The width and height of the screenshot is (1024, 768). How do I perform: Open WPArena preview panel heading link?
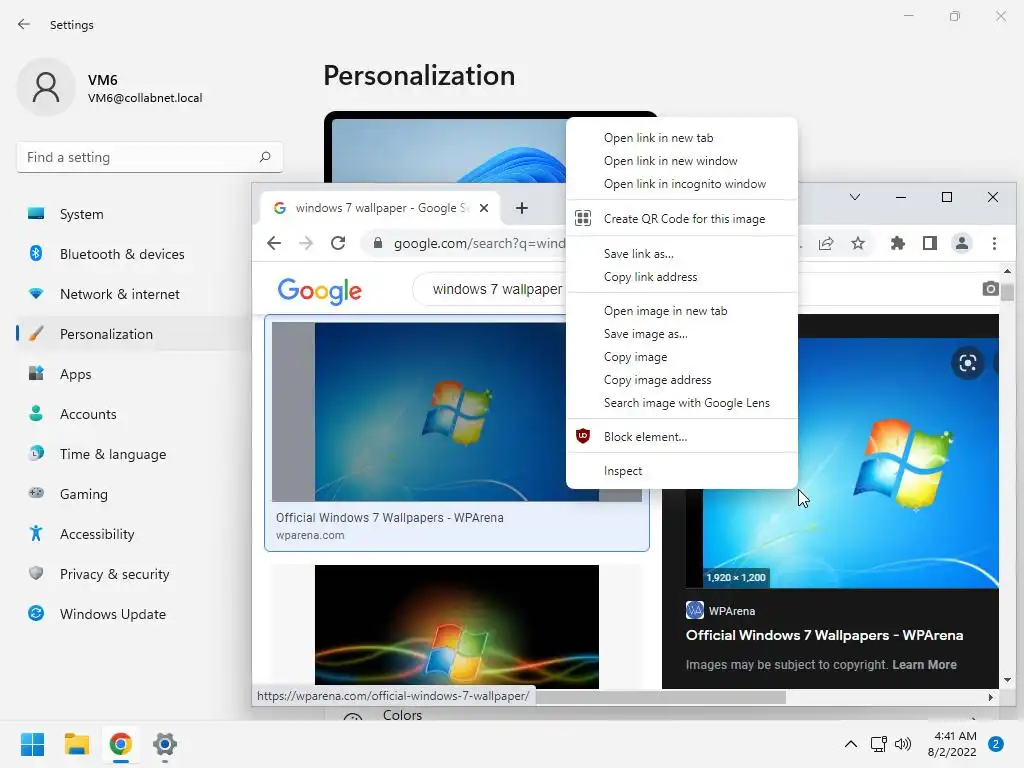click(x=824, y=635)
